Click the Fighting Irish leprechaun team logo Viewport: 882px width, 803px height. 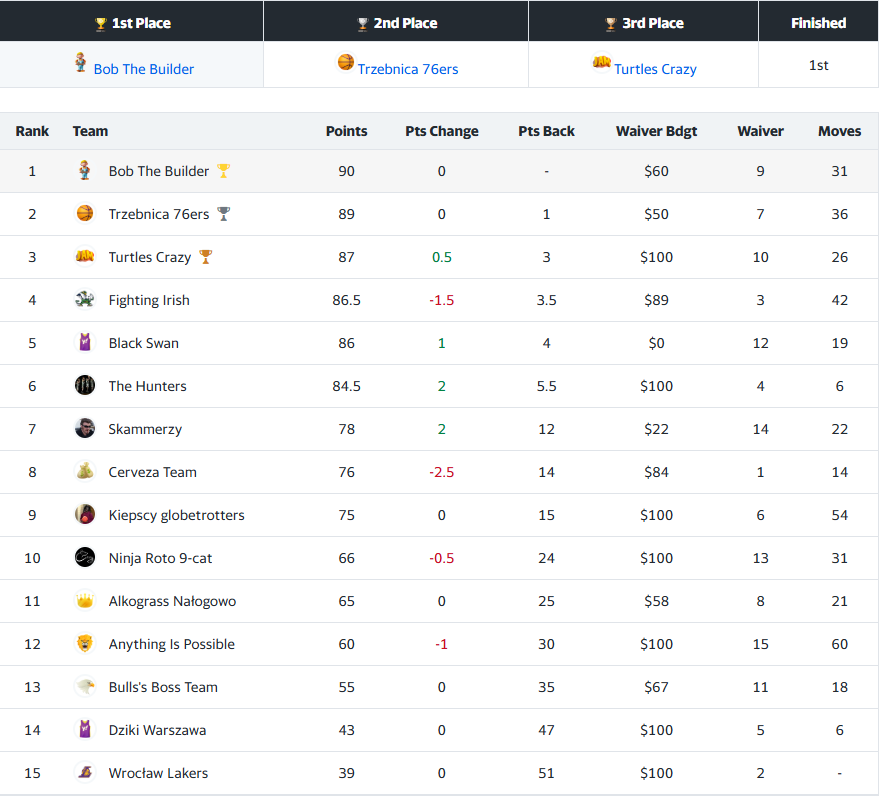84,300
